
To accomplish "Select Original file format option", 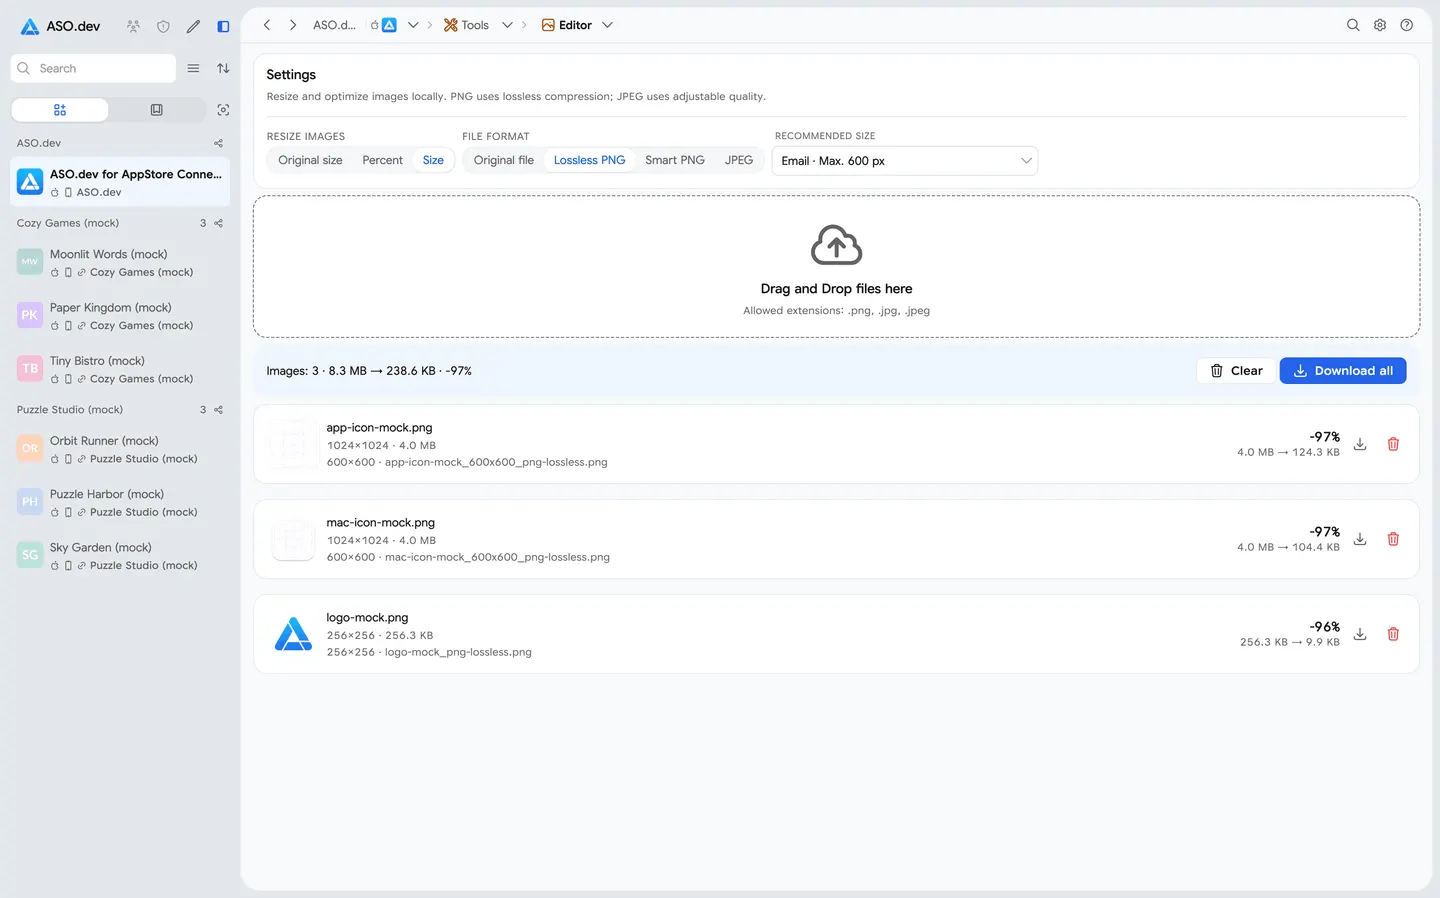I will coord(504,160).
